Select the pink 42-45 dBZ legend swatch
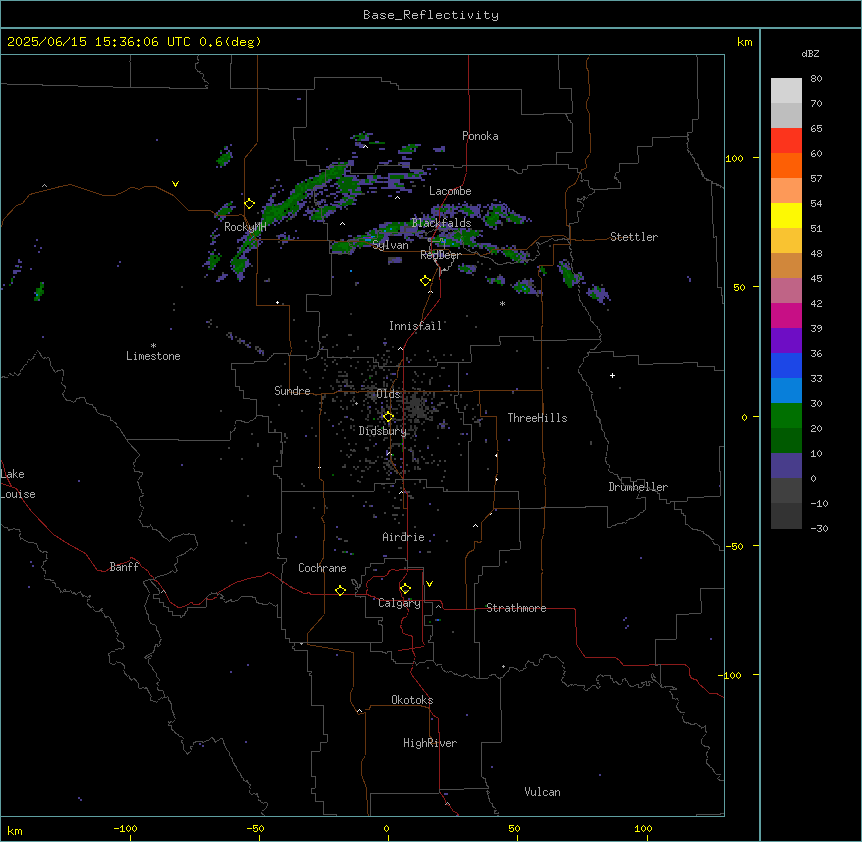862x842 pixels. click(786, 291)
